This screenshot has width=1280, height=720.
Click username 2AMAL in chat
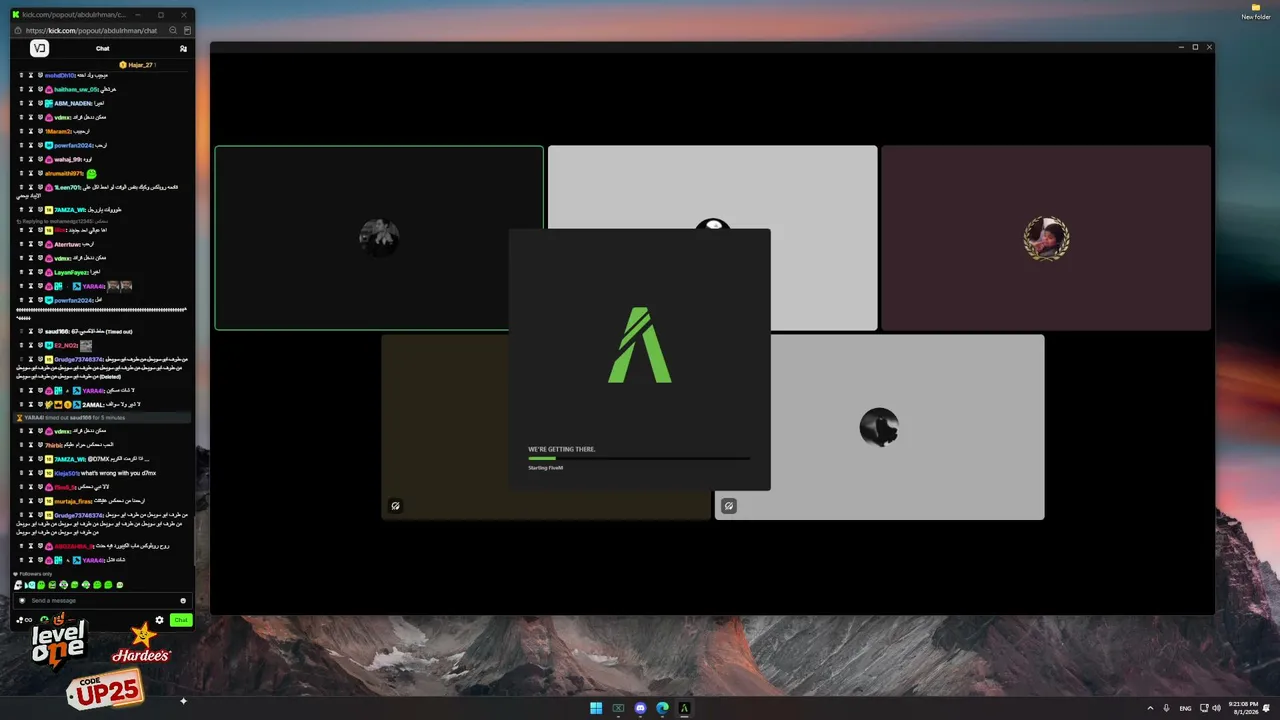(93, 405)
